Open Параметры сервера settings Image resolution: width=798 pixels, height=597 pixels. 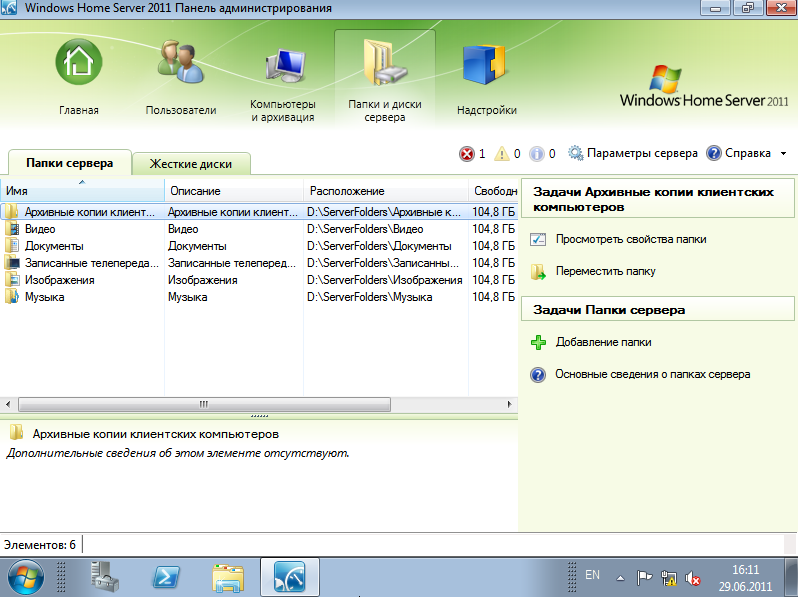click(x=633, y=153)
